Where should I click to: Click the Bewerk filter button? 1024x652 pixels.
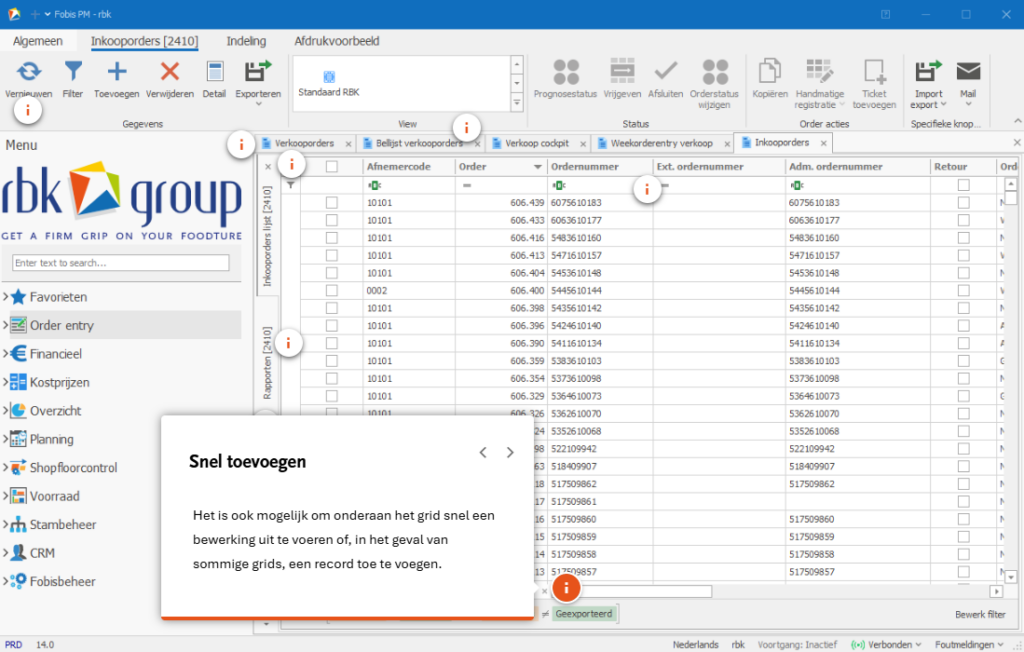pyautogui.click(x=980, y=614)
